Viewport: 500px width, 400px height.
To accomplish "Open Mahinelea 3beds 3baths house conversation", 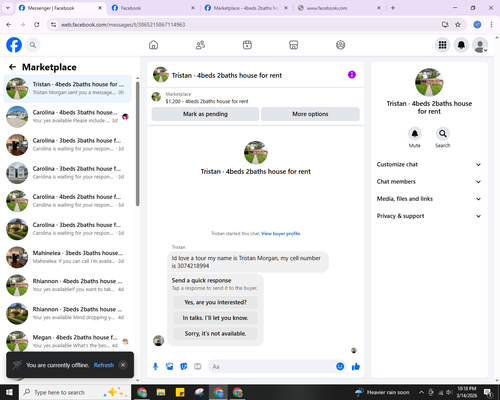I will click(67, 257).
